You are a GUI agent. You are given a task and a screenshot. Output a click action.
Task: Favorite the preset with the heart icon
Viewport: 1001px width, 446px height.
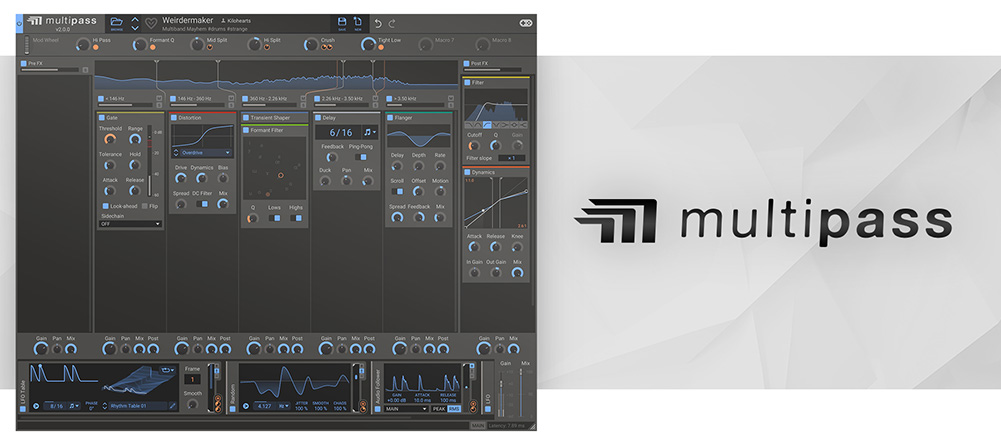click(x=151, y=23)
